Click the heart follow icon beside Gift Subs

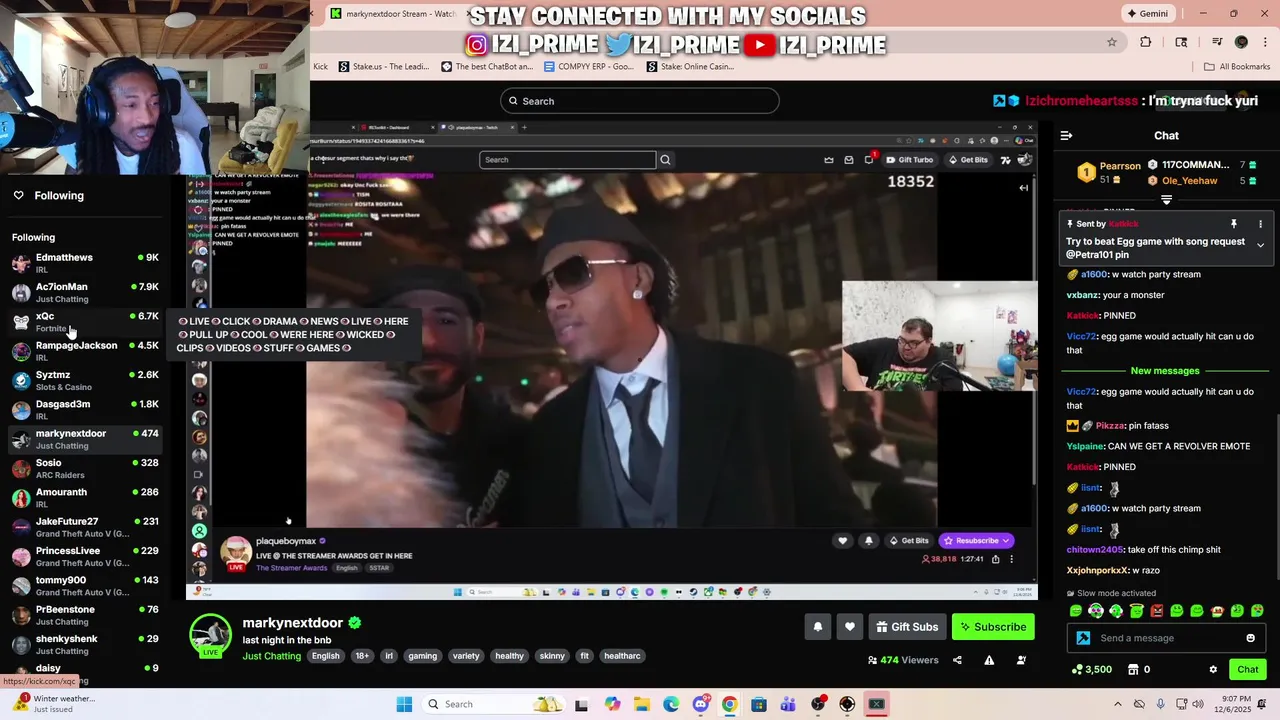click(x=849, y=627)
